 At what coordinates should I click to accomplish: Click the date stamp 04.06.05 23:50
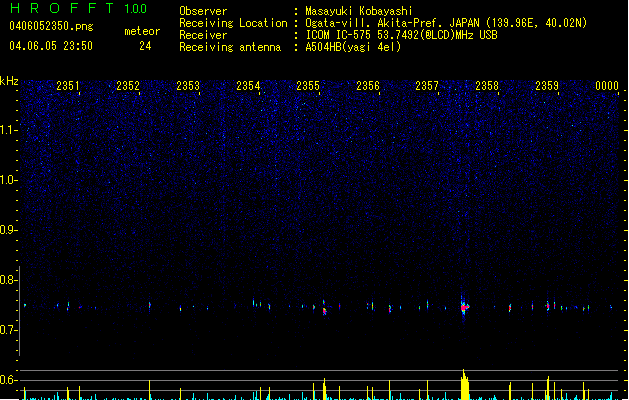click(x=51, y=46)
